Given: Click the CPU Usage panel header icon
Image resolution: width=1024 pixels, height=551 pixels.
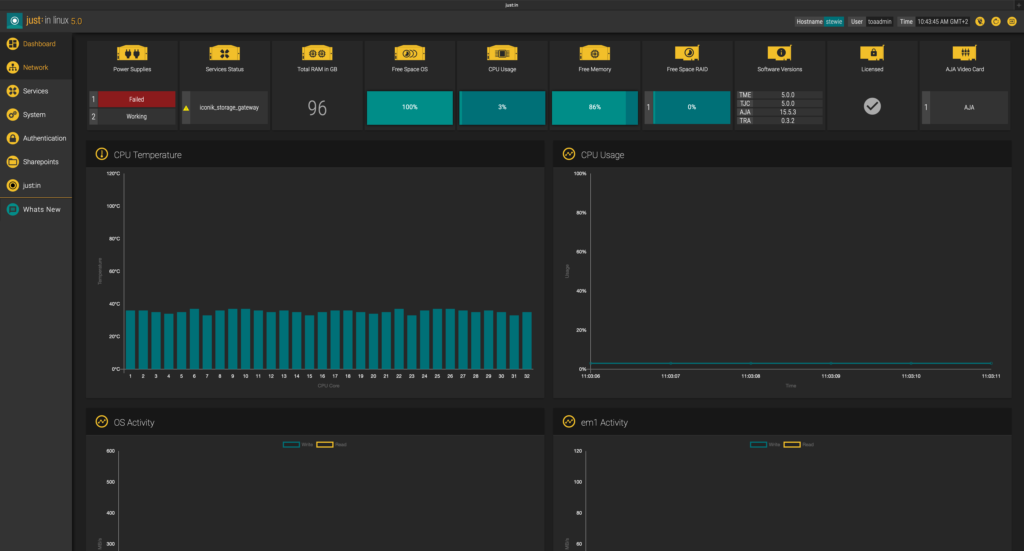Looking at the screenshot, I should tap(569, 154).
